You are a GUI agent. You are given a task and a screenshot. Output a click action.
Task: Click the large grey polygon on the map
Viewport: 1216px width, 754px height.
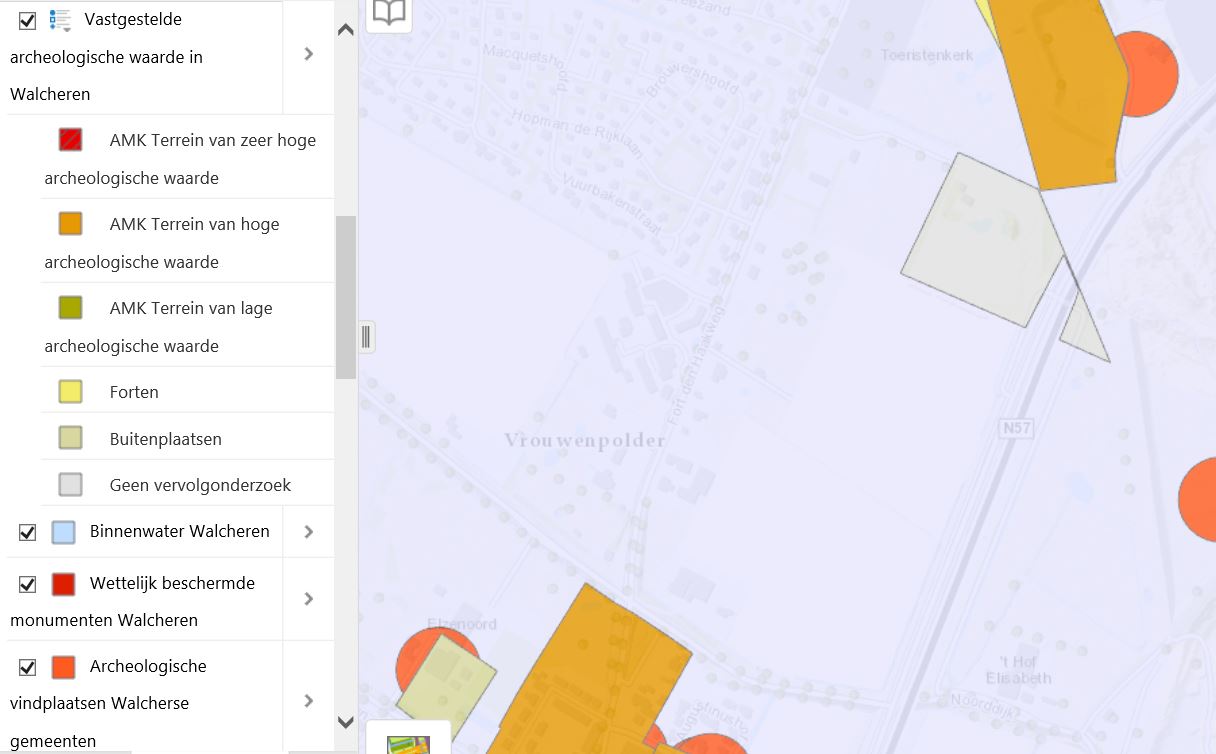pyautogui.click(x=980, y=240)
